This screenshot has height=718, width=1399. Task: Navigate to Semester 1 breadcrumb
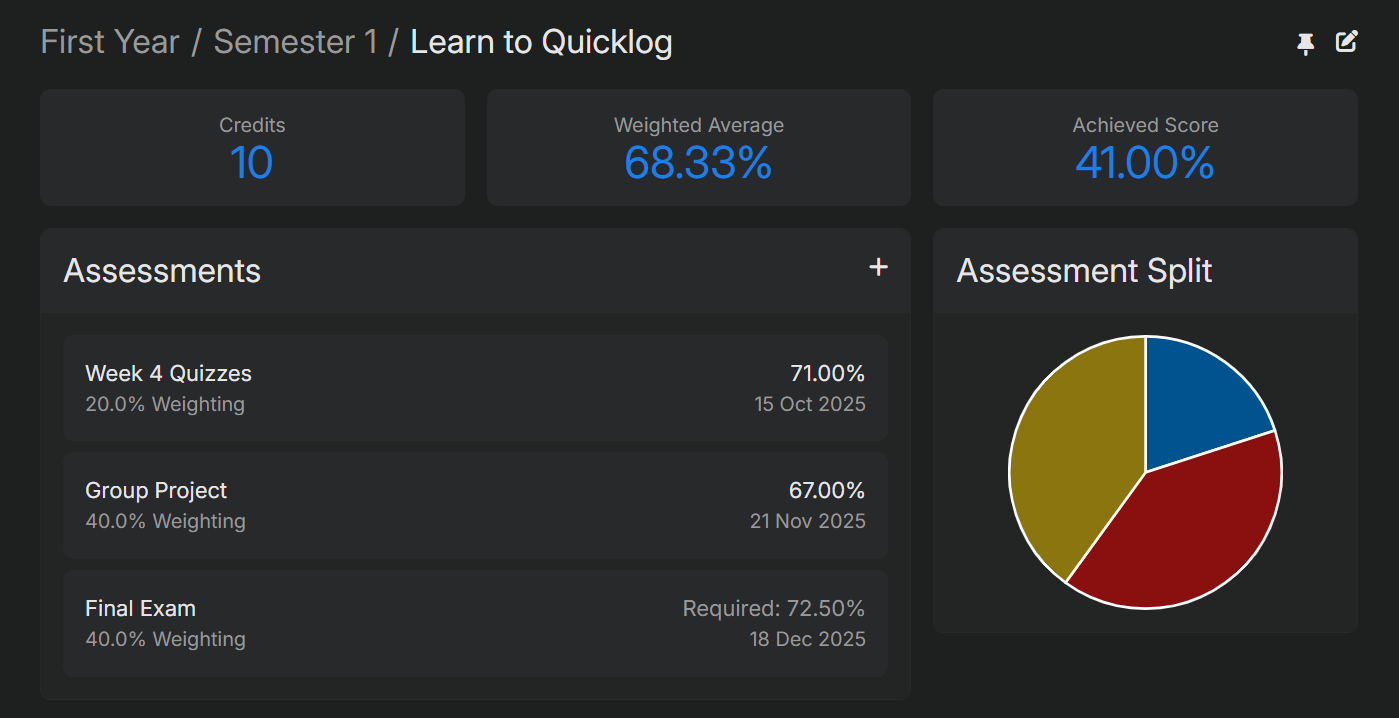(296, 42)
